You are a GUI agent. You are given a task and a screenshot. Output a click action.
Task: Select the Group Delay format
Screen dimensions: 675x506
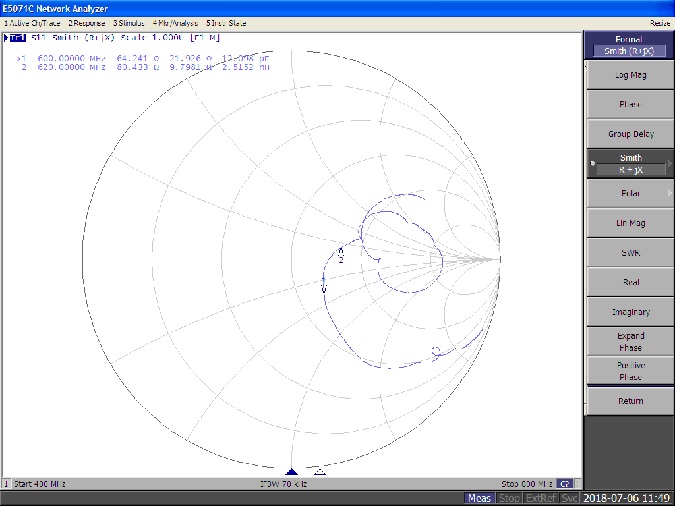pos(630,134)
